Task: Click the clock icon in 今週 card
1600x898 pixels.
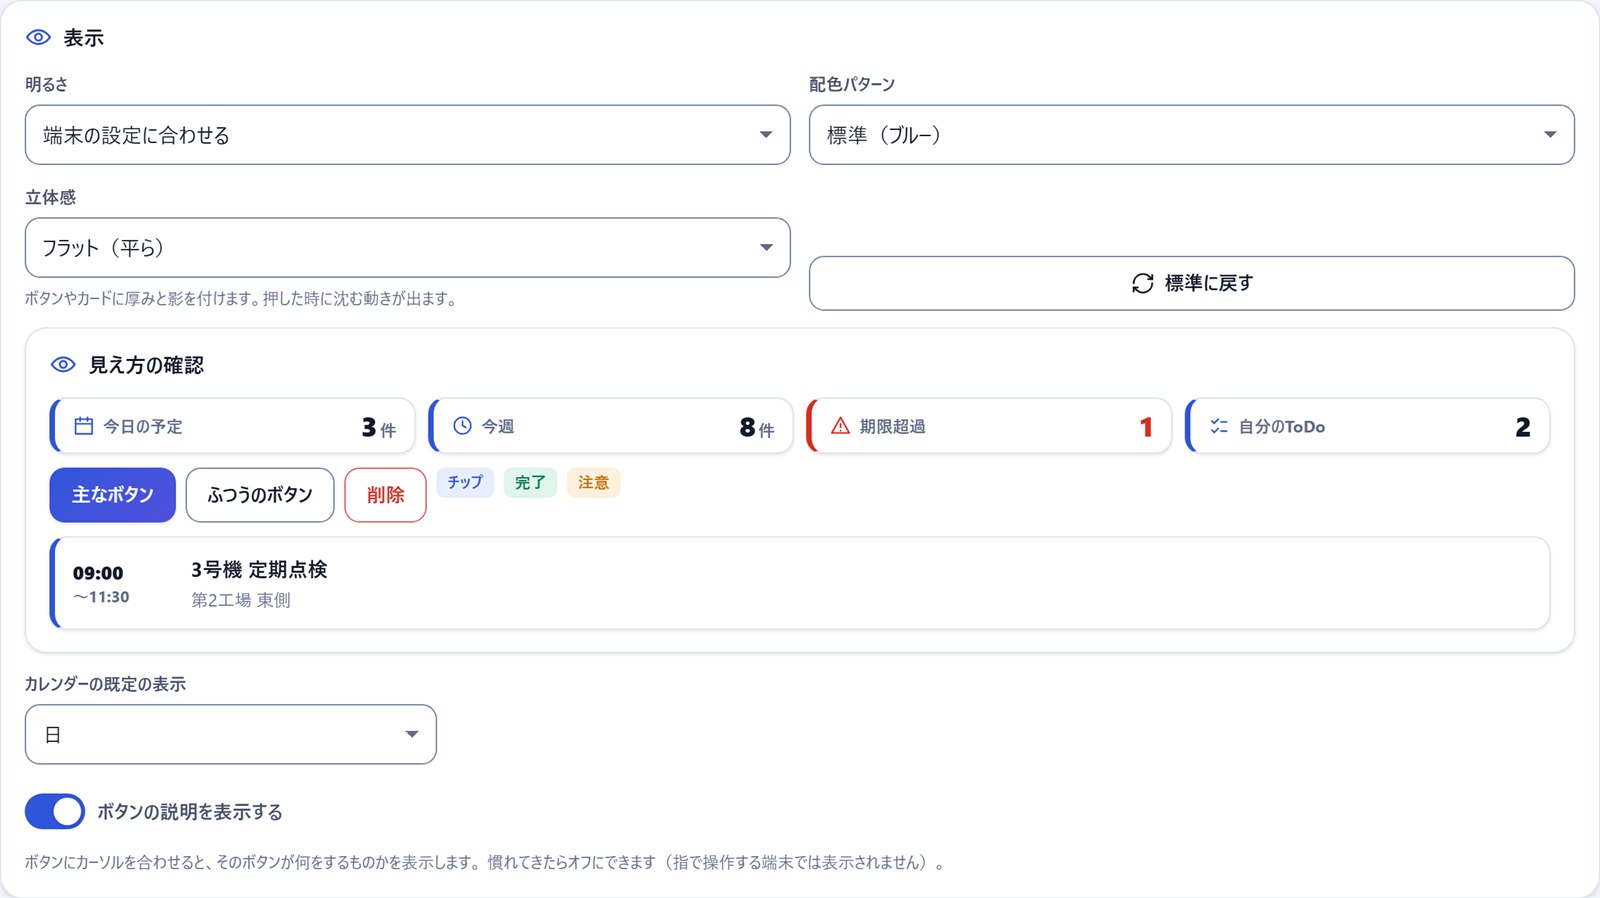Action: [462, 426]
